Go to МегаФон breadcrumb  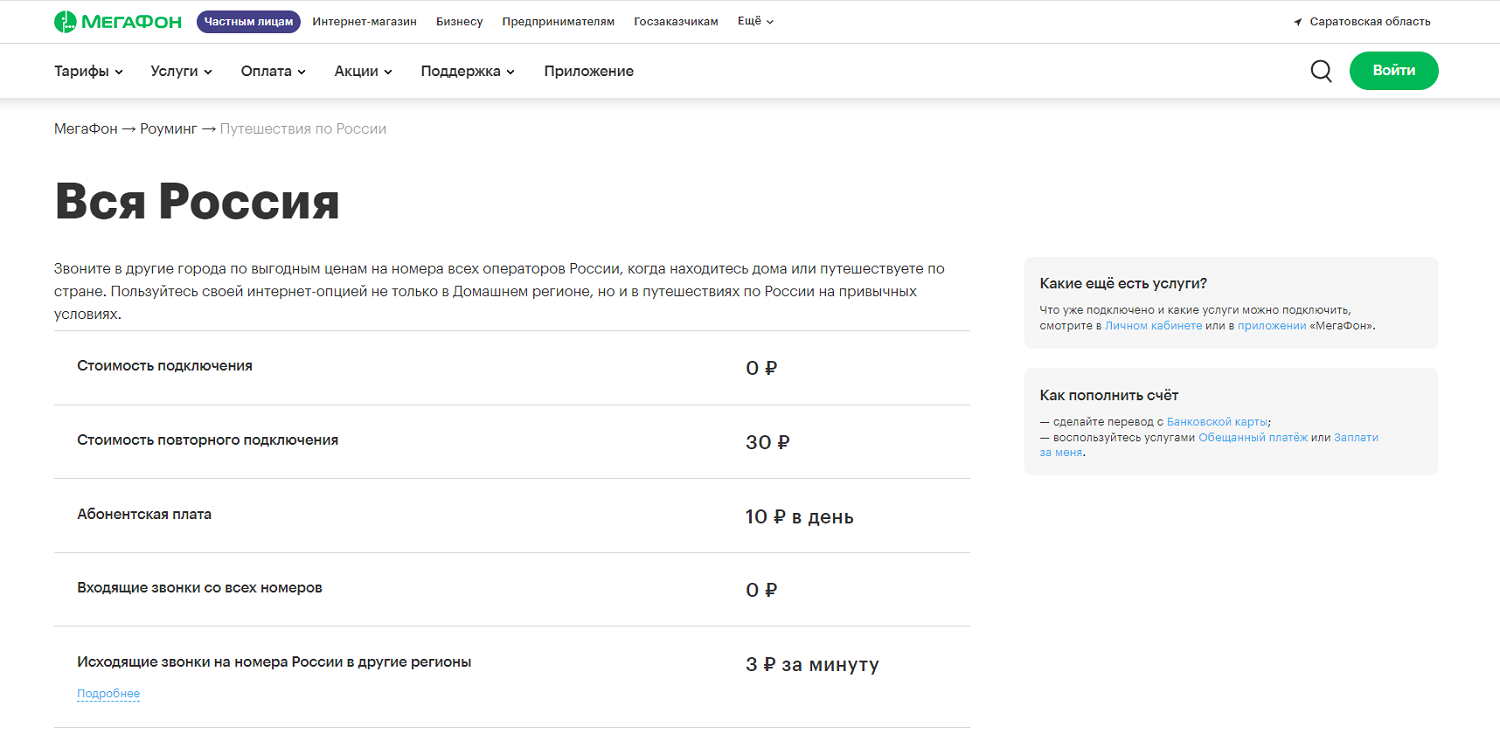coord(86,129)
